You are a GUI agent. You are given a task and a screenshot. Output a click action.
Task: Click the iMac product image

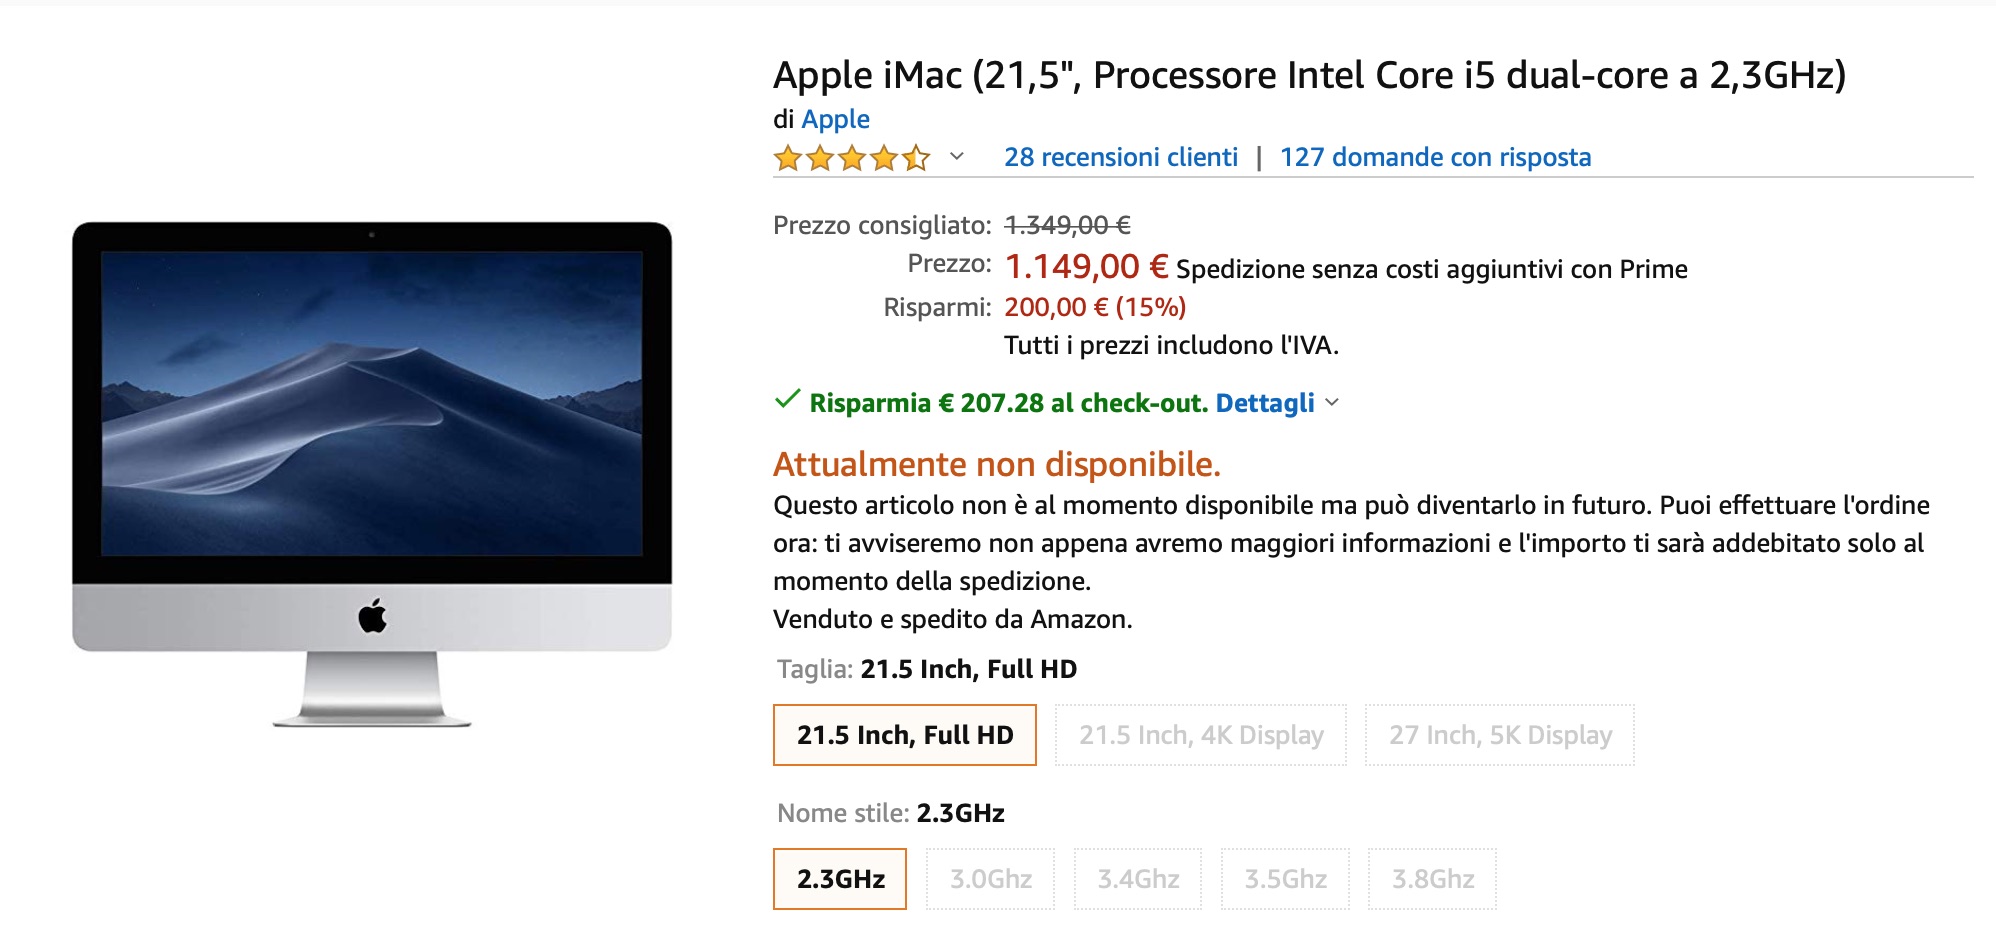point(372,420)
